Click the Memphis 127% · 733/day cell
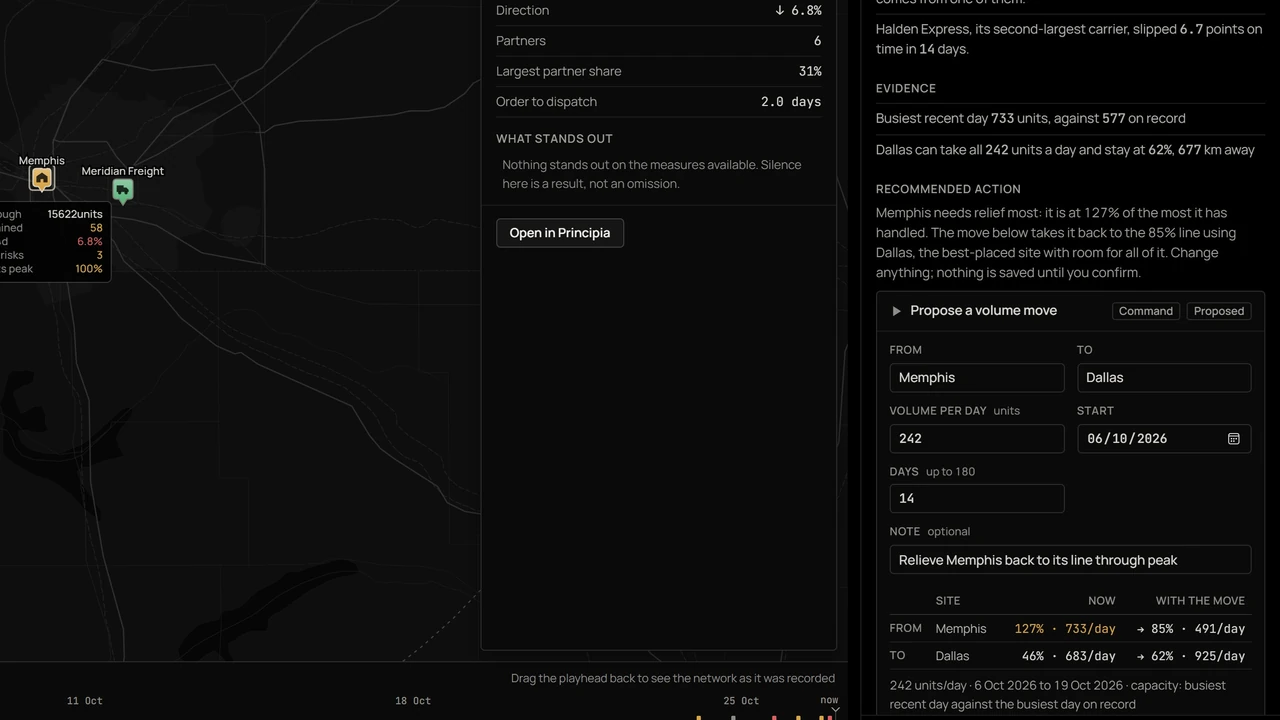 click(x=1065, y=629)
